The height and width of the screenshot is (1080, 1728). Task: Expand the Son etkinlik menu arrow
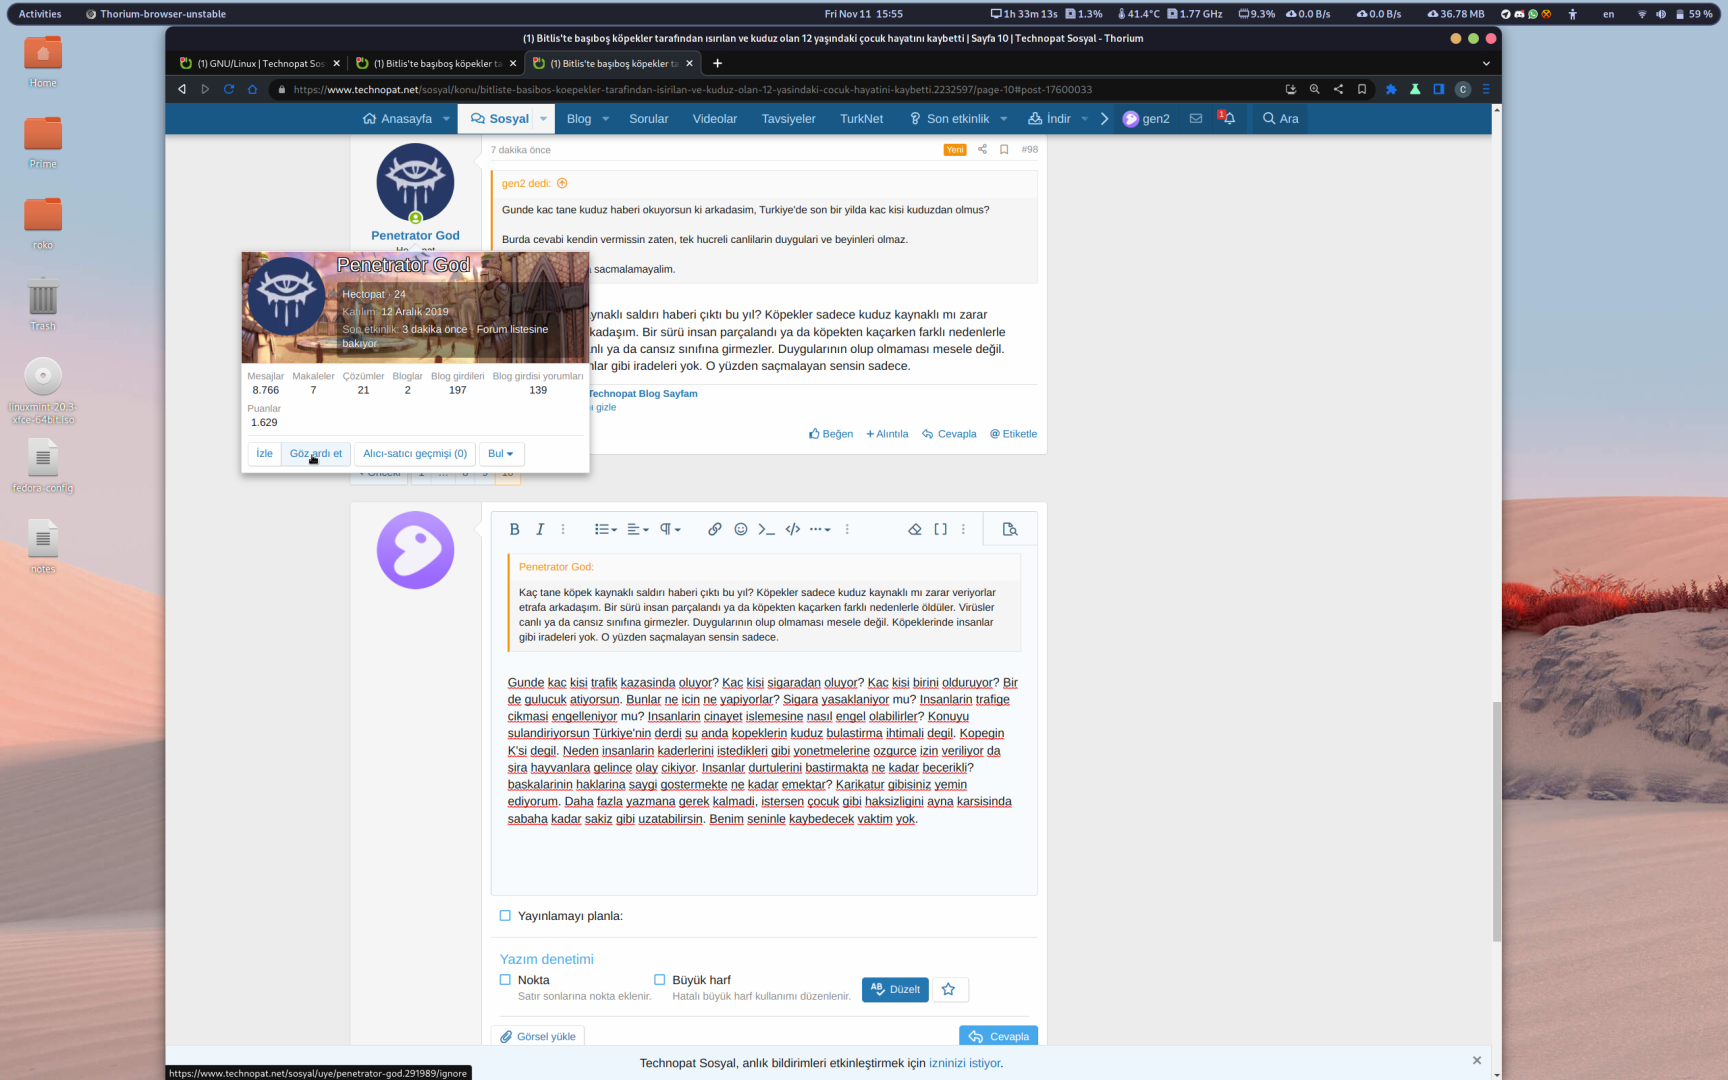[1003, 119]
